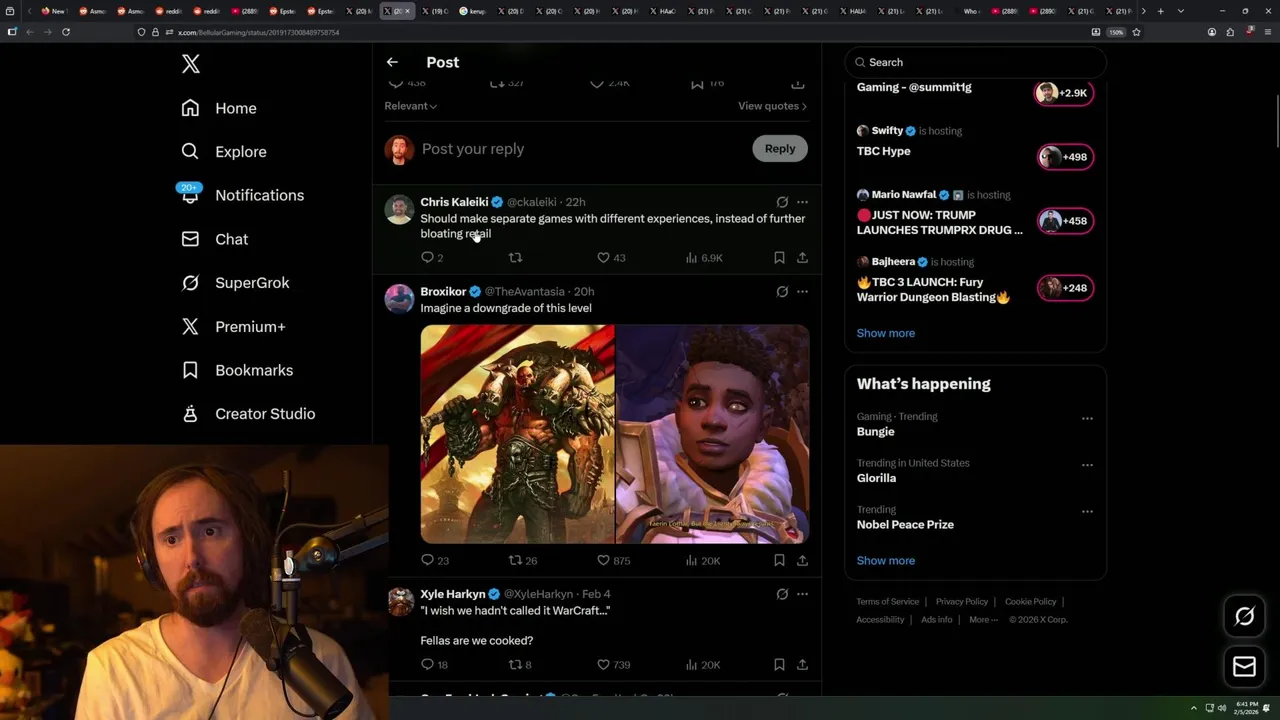
Task: Expand the Relevant sort dropdown
Action: point(410,106)
